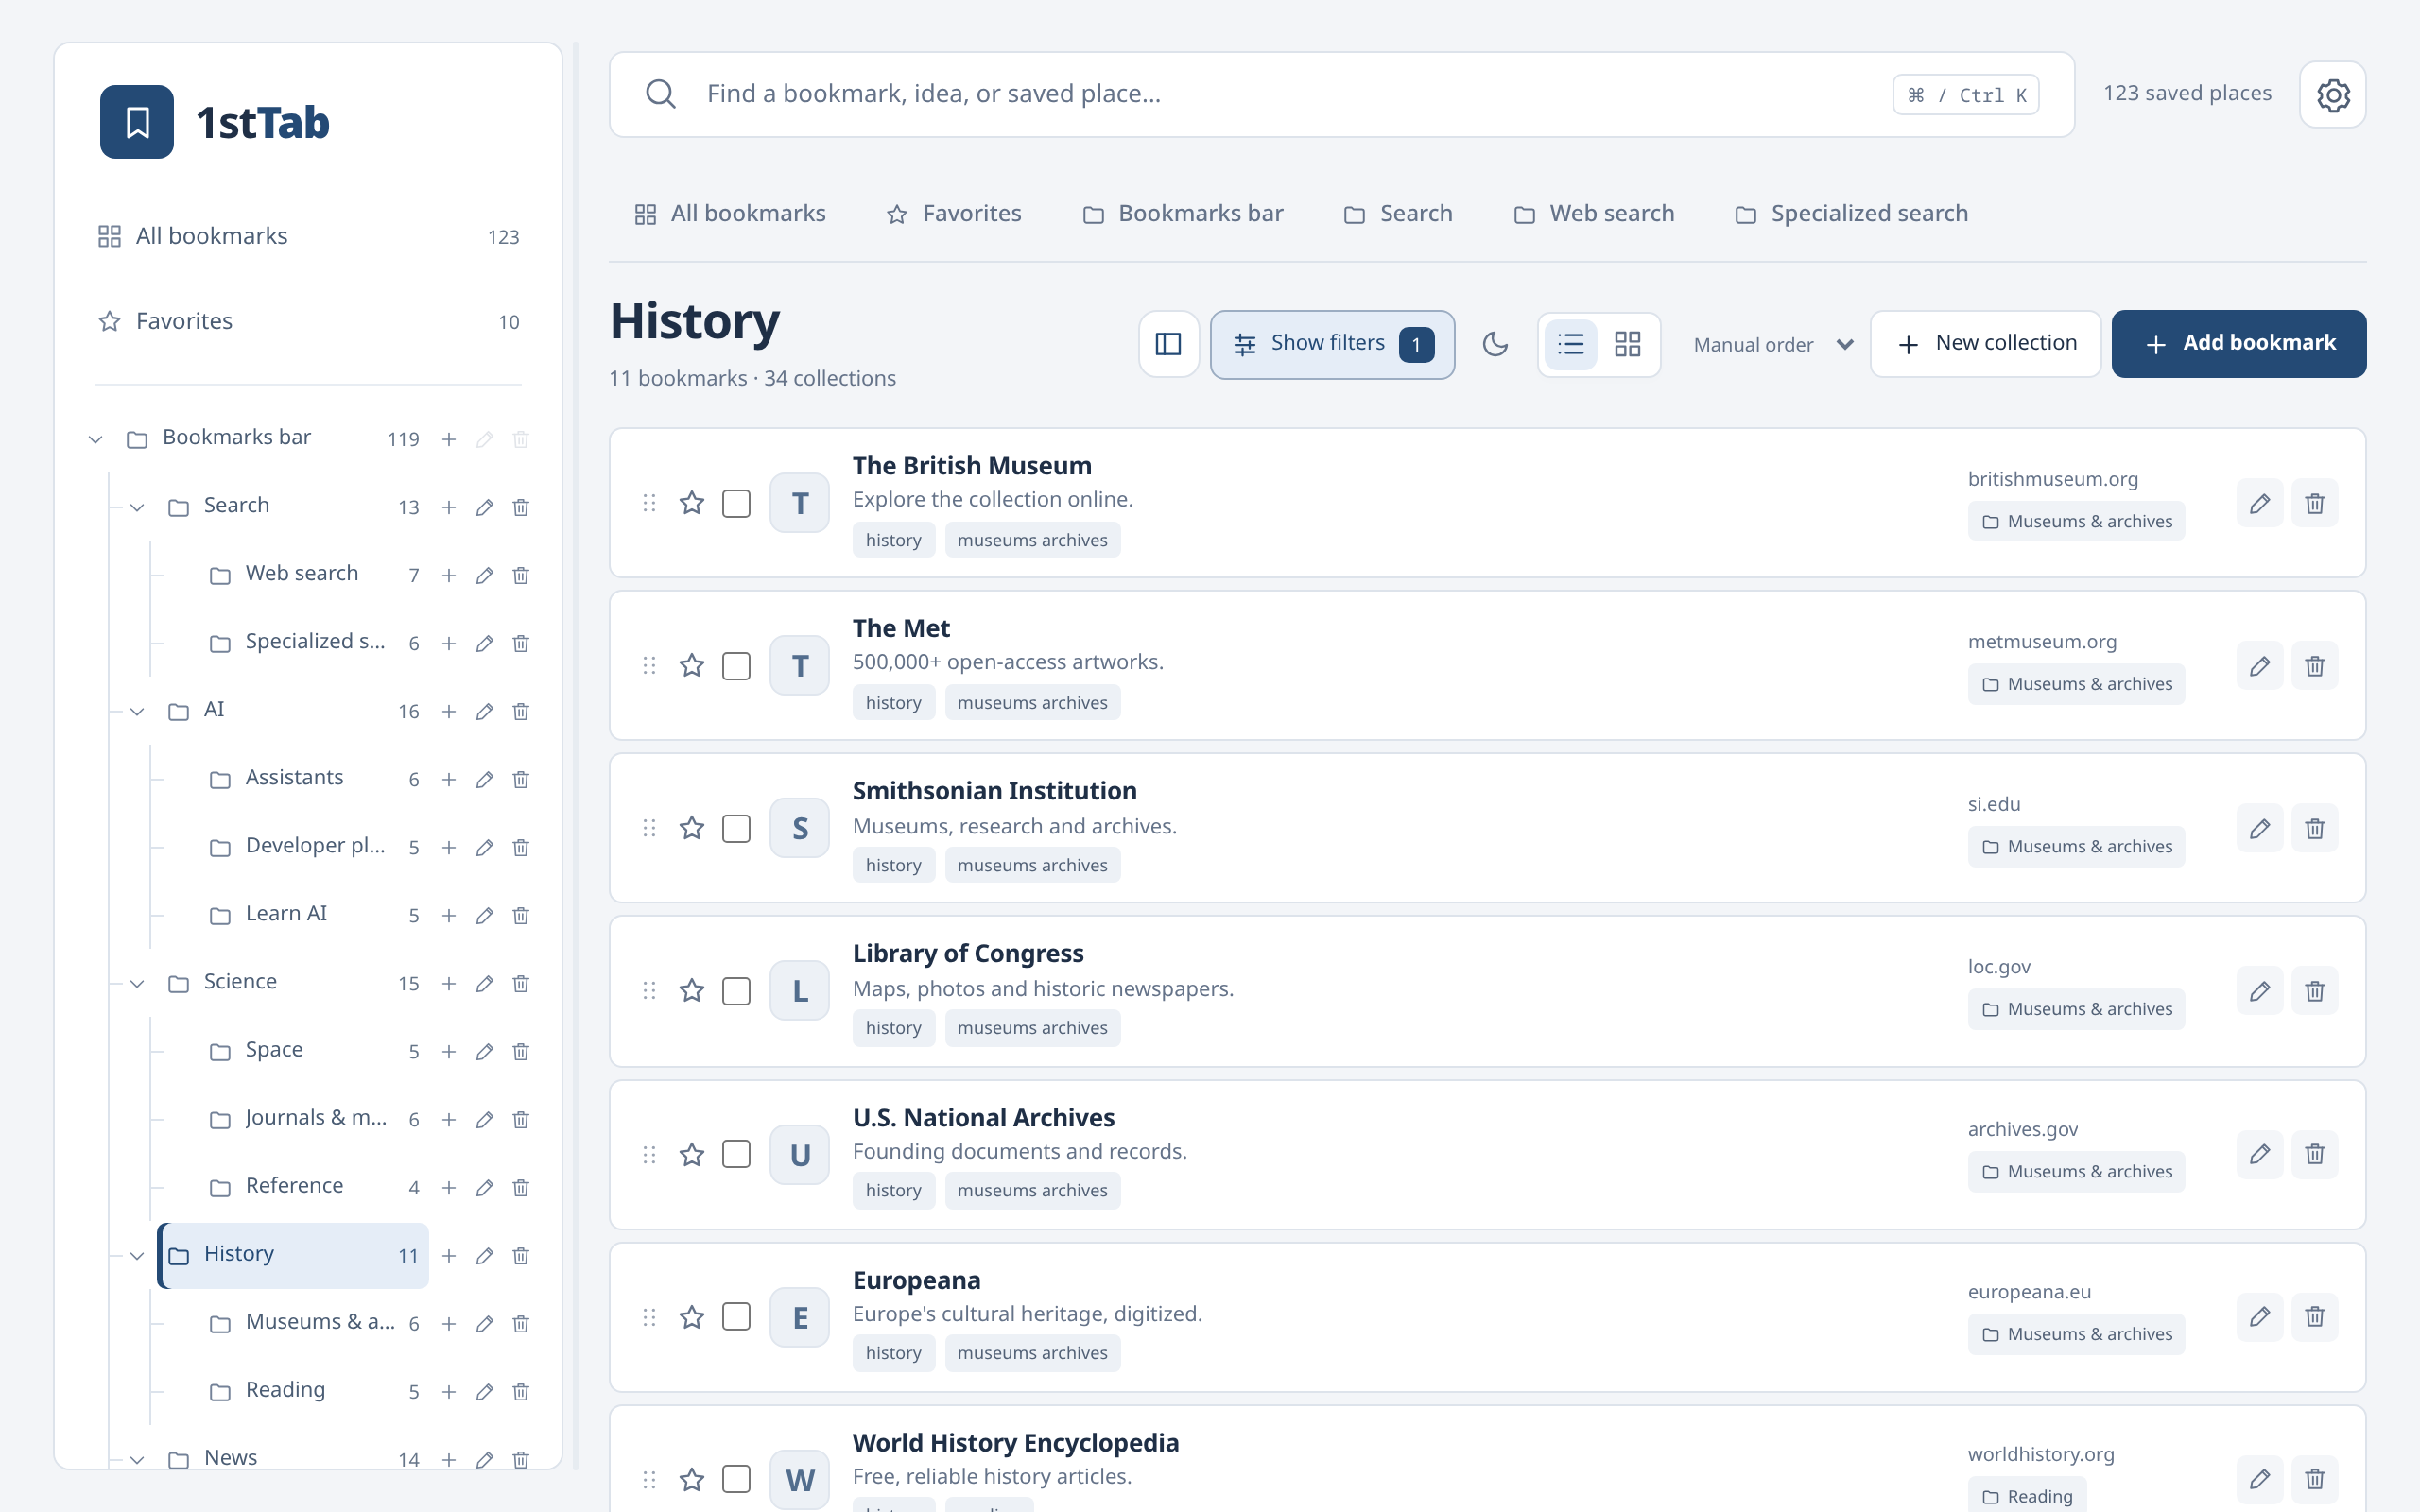Toggle the sidebar panel layout icon
Image resolution: width=2420 pixels, height=1512 pixels.
(1168, 344)
